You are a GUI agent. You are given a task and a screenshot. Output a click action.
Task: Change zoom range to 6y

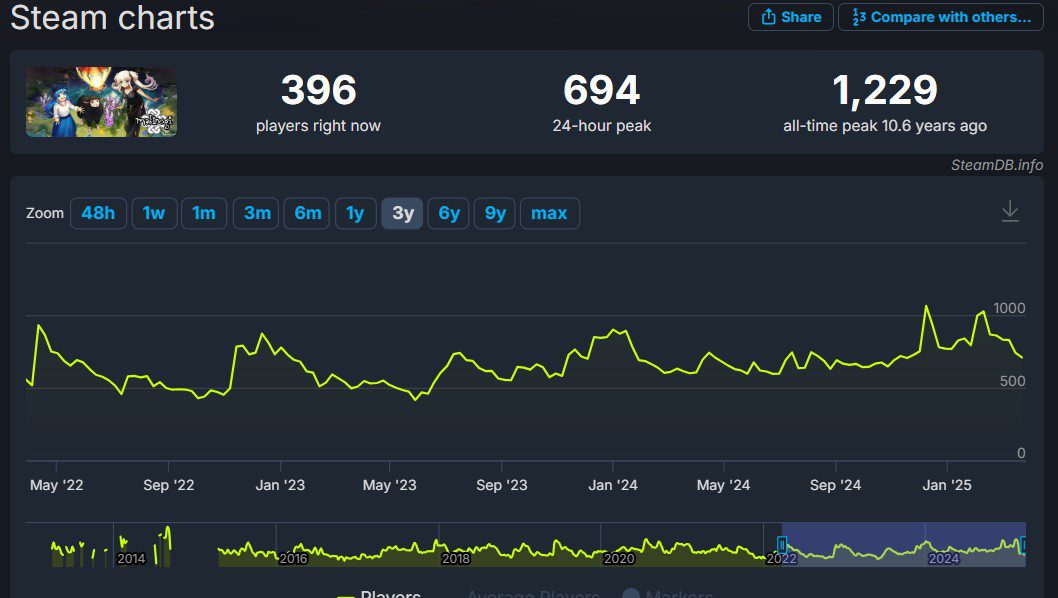449,213
